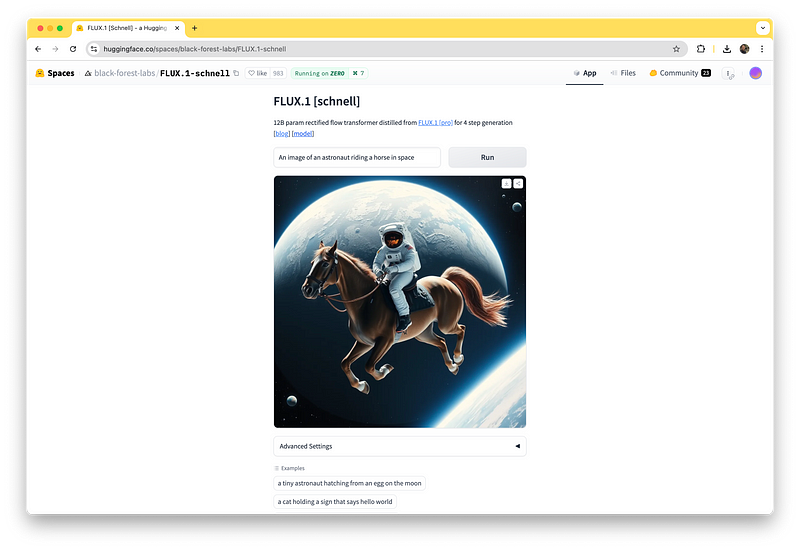Expand the tab search chevron
Screen dimensions: 800x550
[763, 28]
